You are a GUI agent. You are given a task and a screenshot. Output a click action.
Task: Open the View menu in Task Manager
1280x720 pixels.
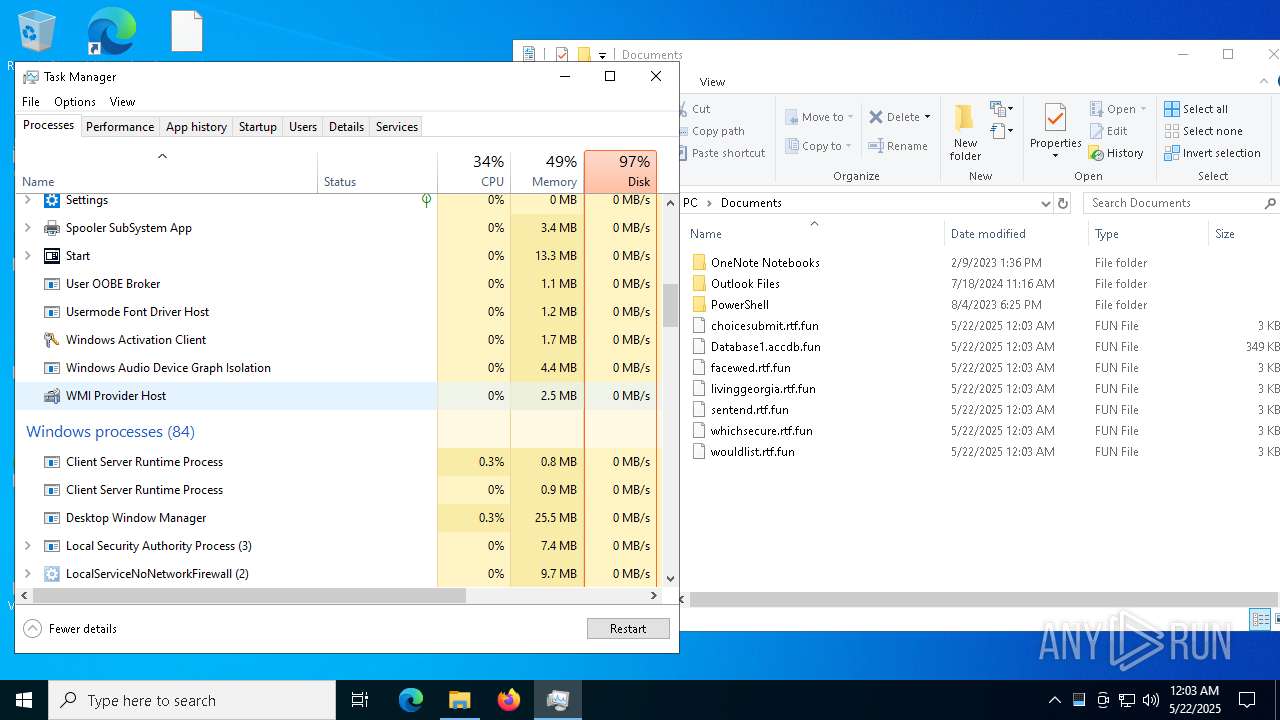[122, 102]
